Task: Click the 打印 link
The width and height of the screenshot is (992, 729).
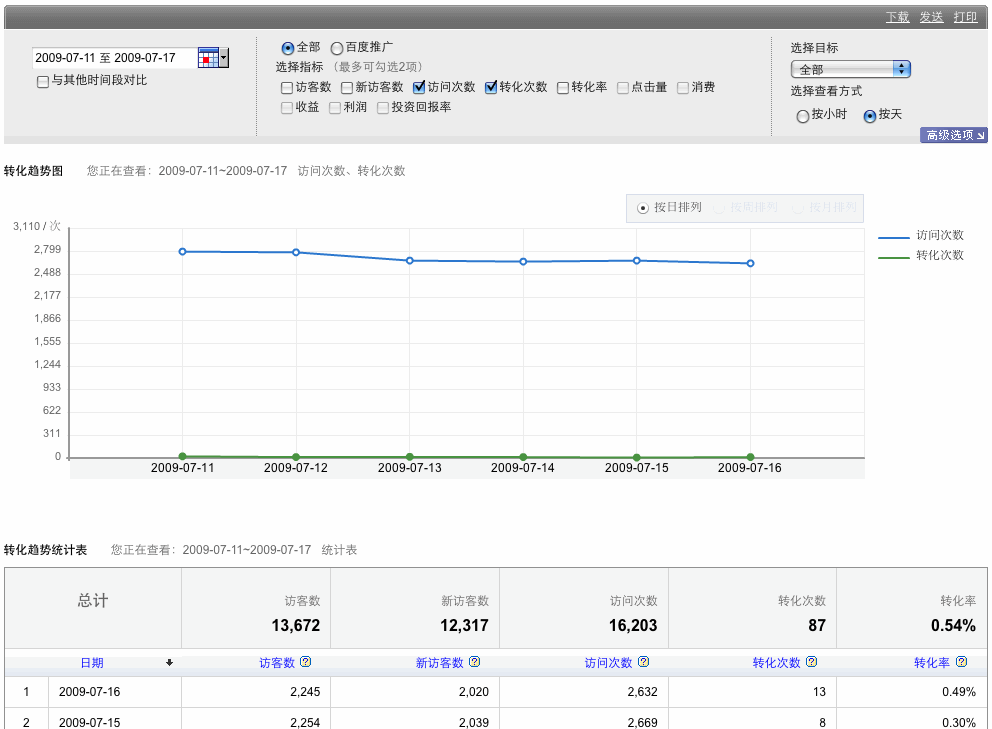Action: 965,17
